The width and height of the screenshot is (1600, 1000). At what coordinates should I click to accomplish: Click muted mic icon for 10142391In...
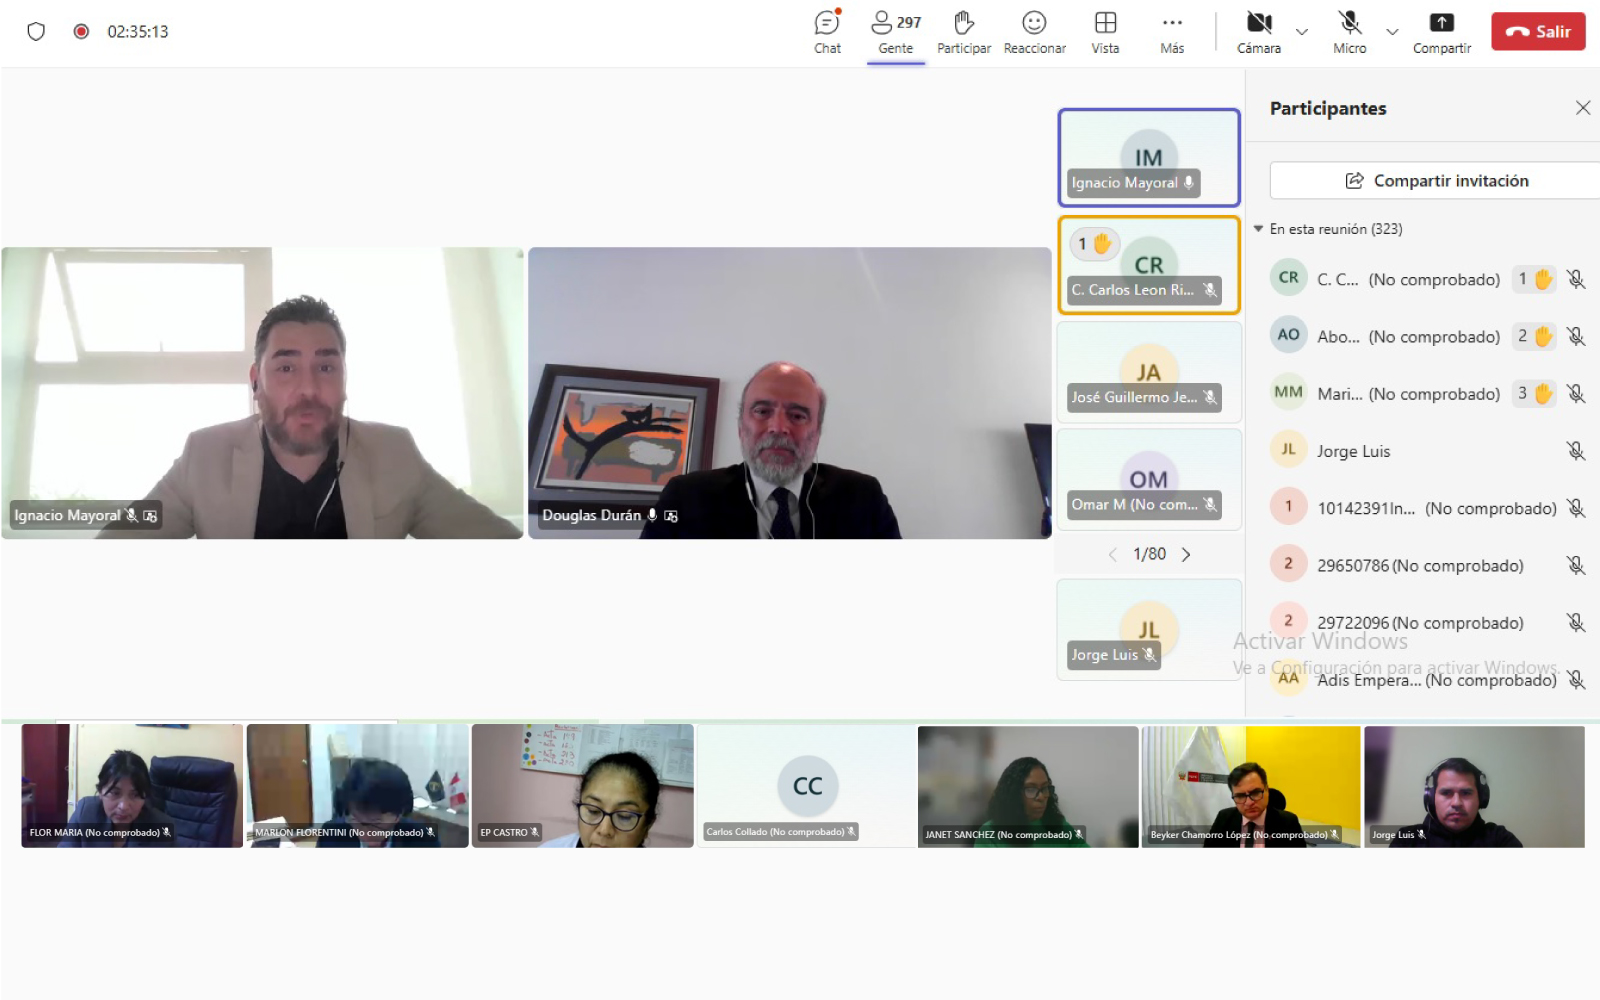[x=1576, y=508]
